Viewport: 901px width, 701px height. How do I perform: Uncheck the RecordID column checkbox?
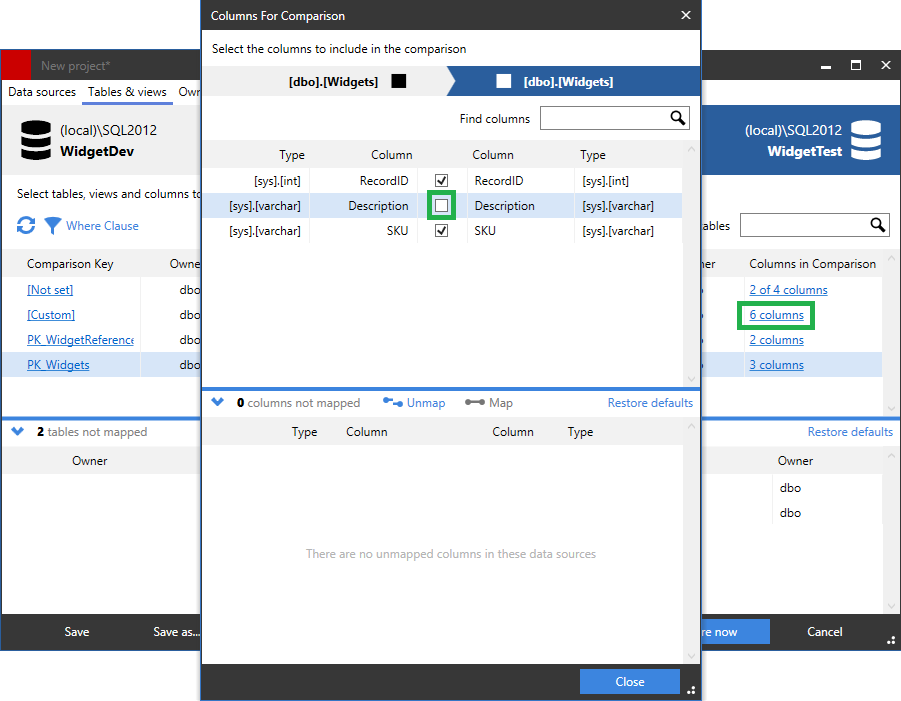point(441,180)
